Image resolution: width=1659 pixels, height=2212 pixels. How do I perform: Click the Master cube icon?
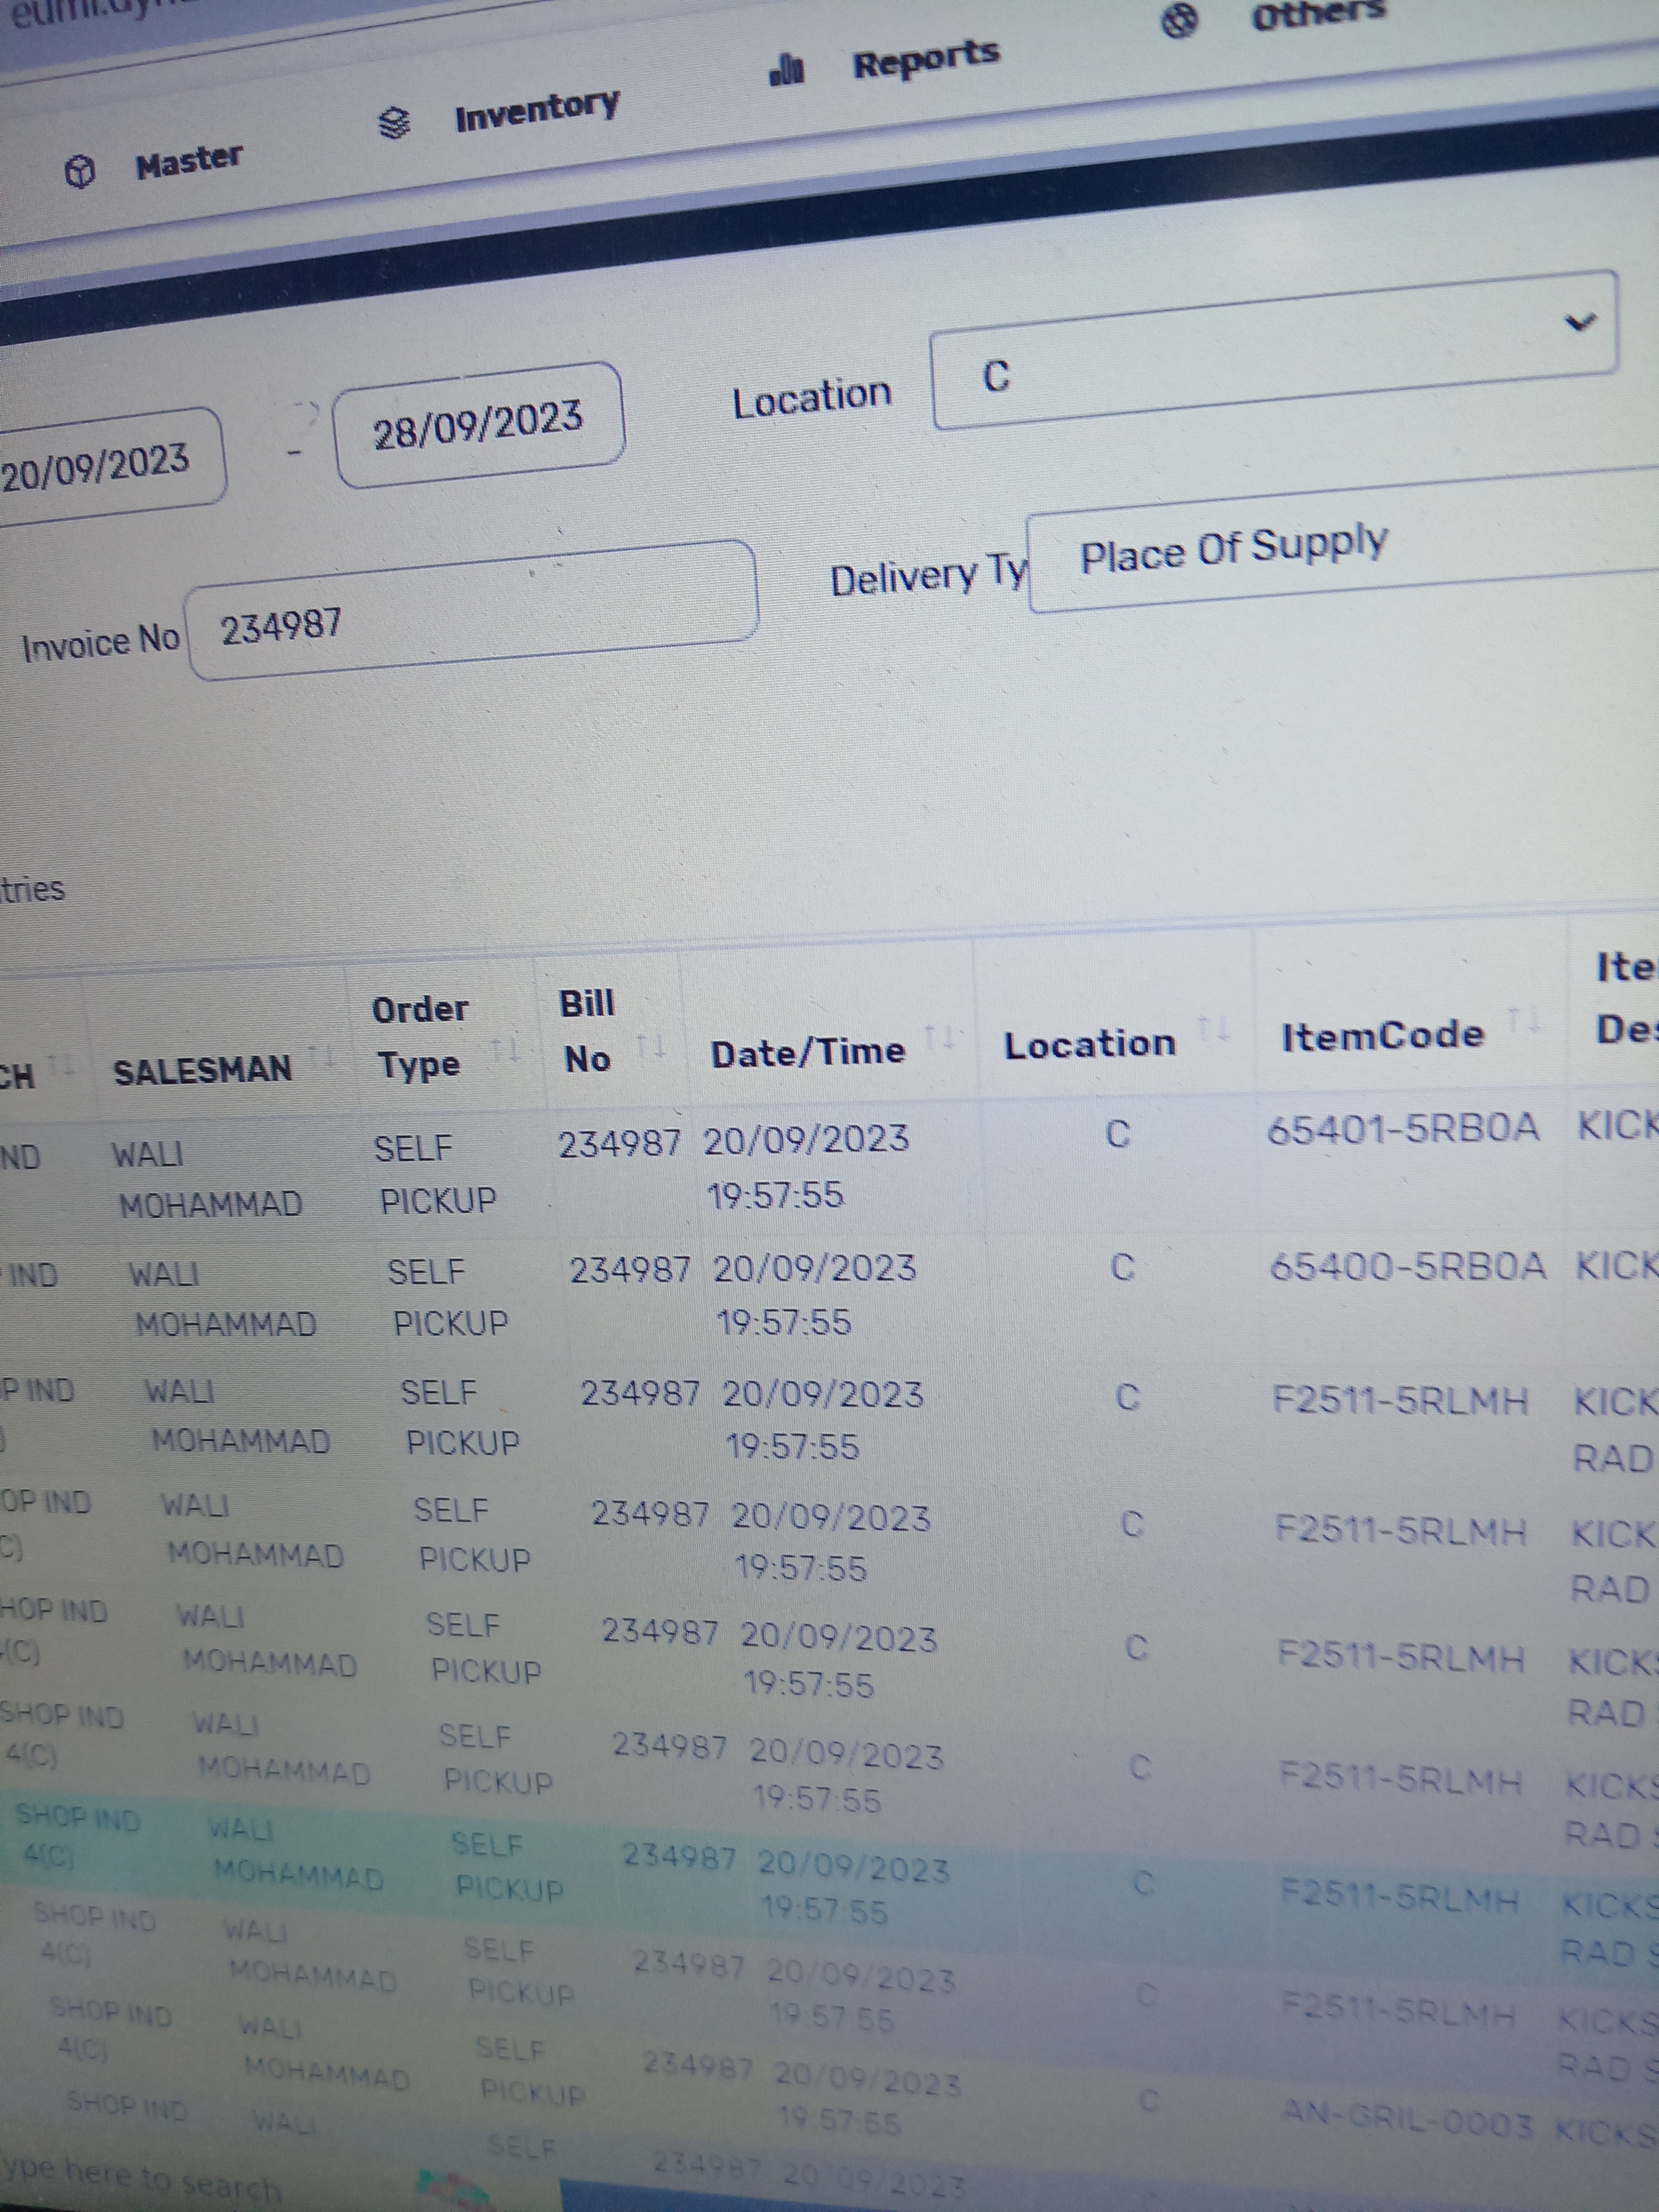click(x=80, y=172)
